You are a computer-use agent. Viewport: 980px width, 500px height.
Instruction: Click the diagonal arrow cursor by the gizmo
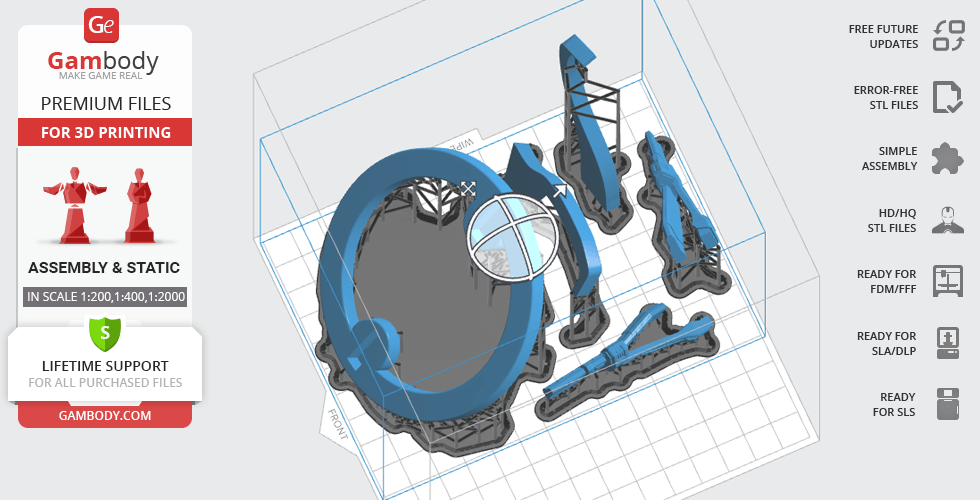click(x=559, y=188)
